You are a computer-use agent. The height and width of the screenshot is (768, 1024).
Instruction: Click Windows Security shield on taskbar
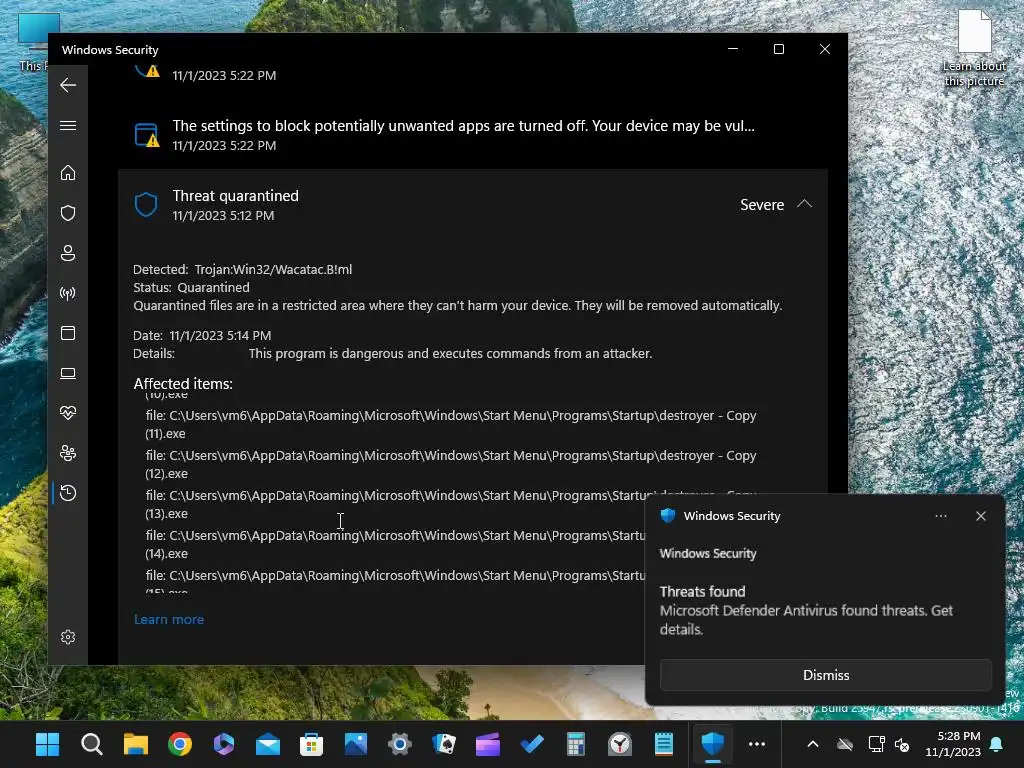point(712,744)
